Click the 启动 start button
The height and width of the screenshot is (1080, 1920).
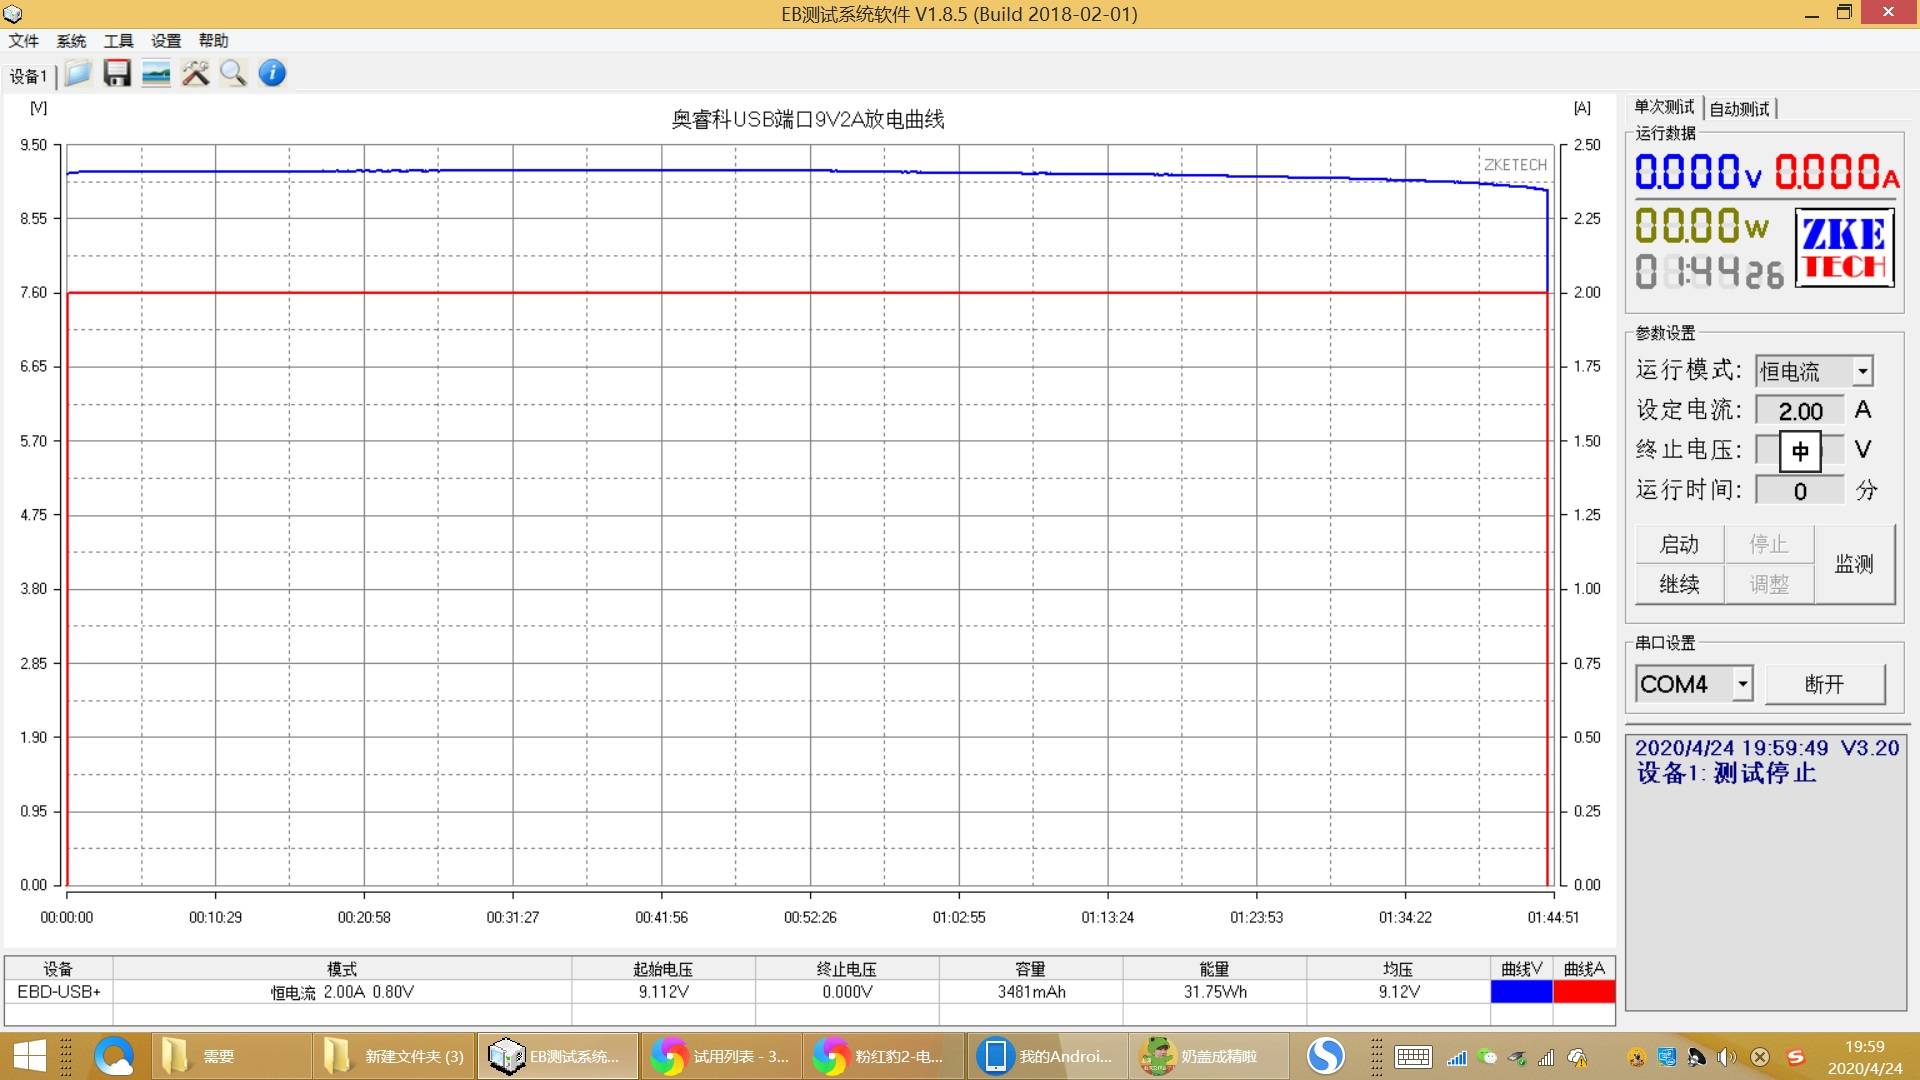pos(1679,544)
